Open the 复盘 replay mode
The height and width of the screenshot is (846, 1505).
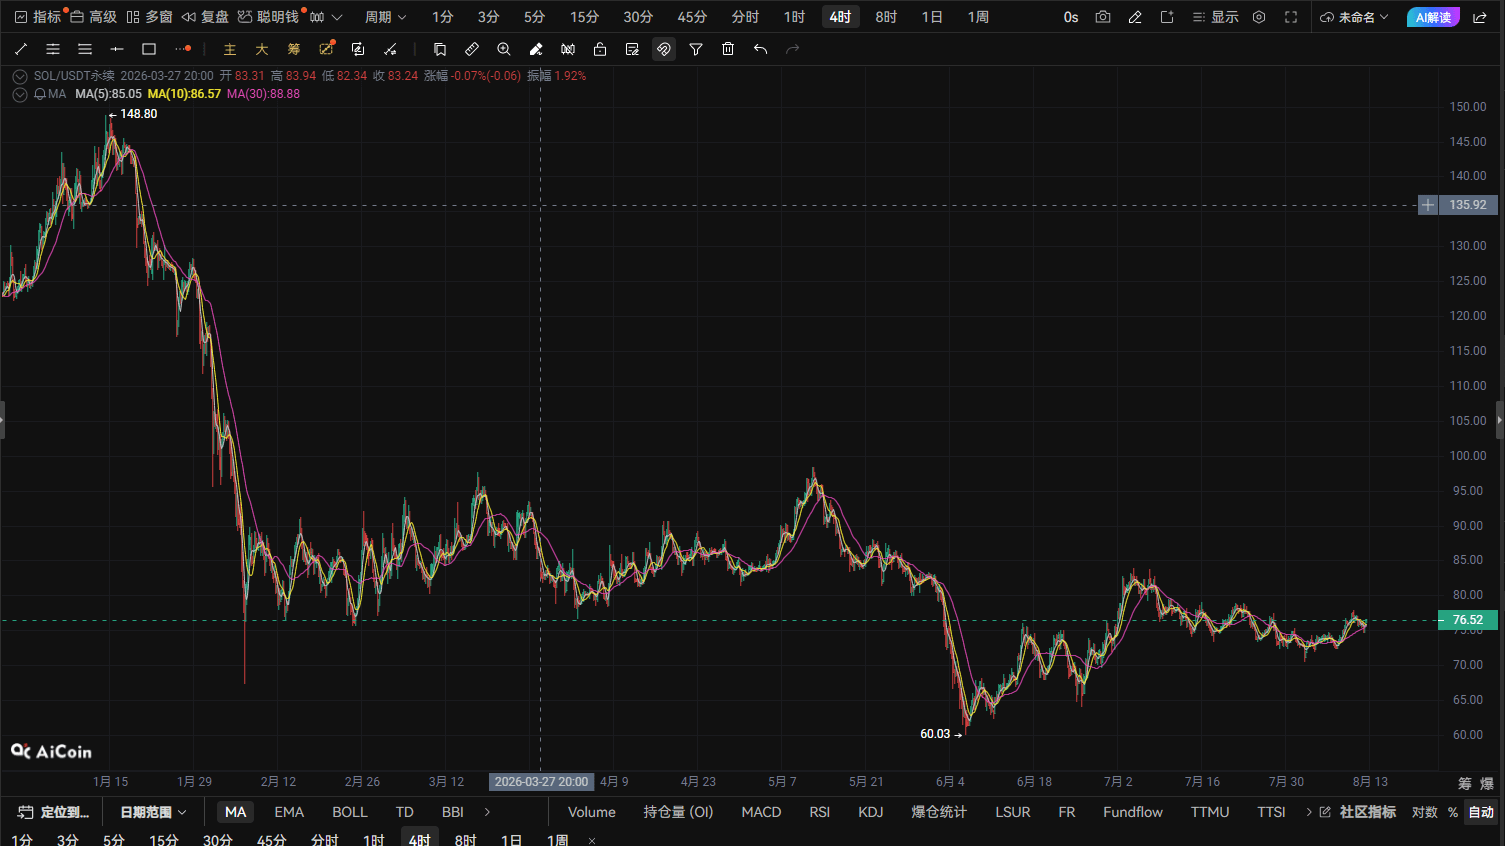click(205, 17)
